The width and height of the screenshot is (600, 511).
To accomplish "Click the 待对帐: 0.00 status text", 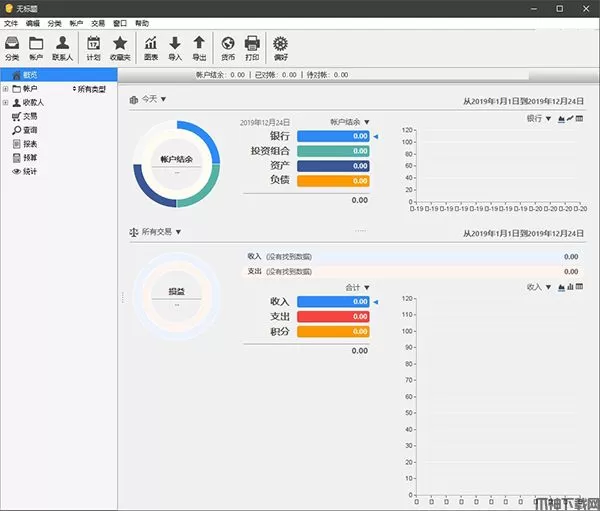I will 327,75.
